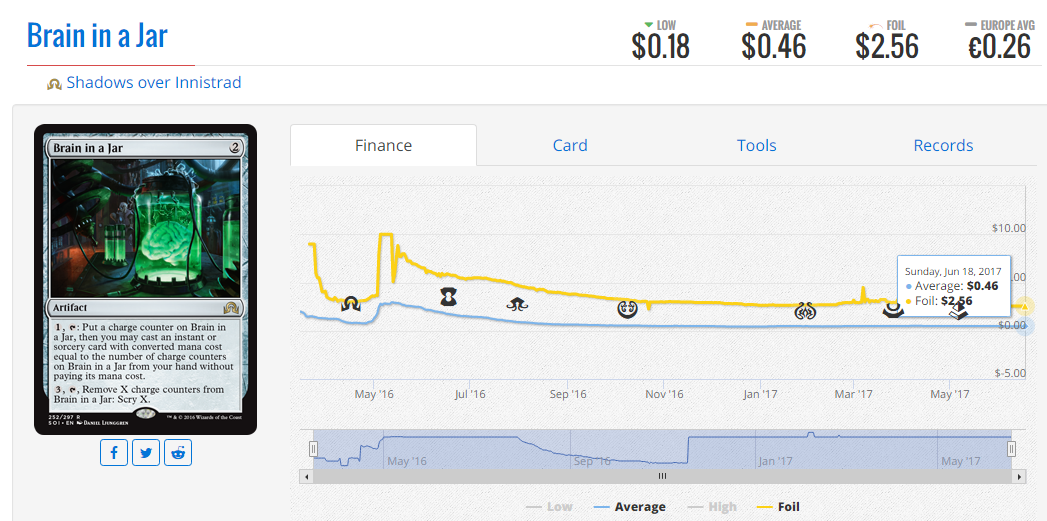
Task: Click the AVERAGE price $0.46 in header
Action: pyautogui.click(x=773, y=47)
